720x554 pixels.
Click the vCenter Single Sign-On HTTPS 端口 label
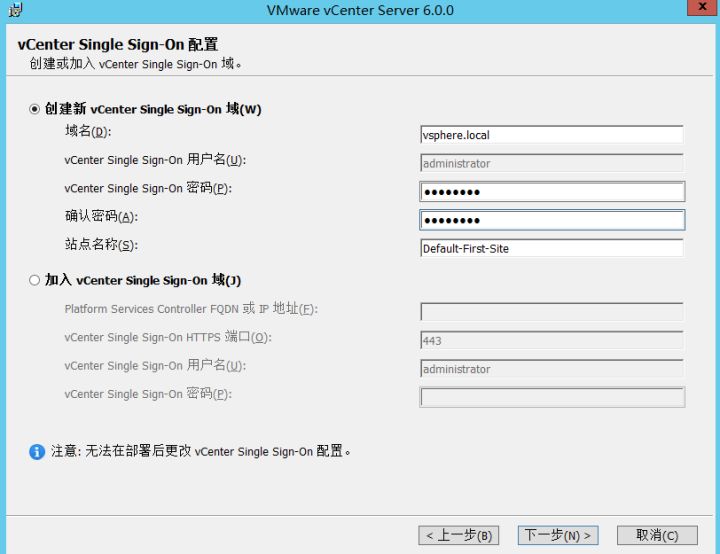point(168,337)
